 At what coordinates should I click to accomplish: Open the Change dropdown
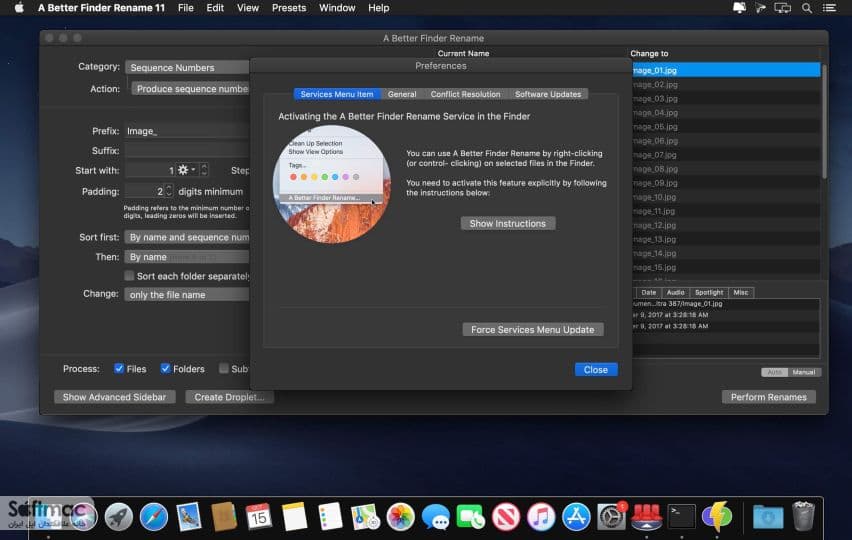pos(187,294)
